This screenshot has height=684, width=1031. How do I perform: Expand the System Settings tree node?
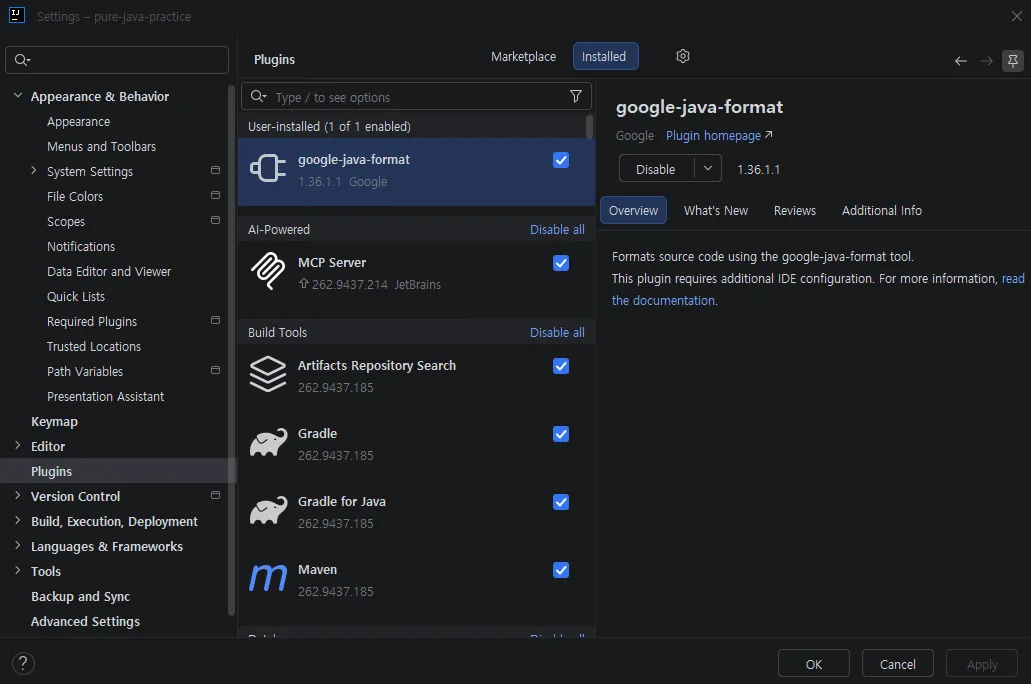pos(34,170)
